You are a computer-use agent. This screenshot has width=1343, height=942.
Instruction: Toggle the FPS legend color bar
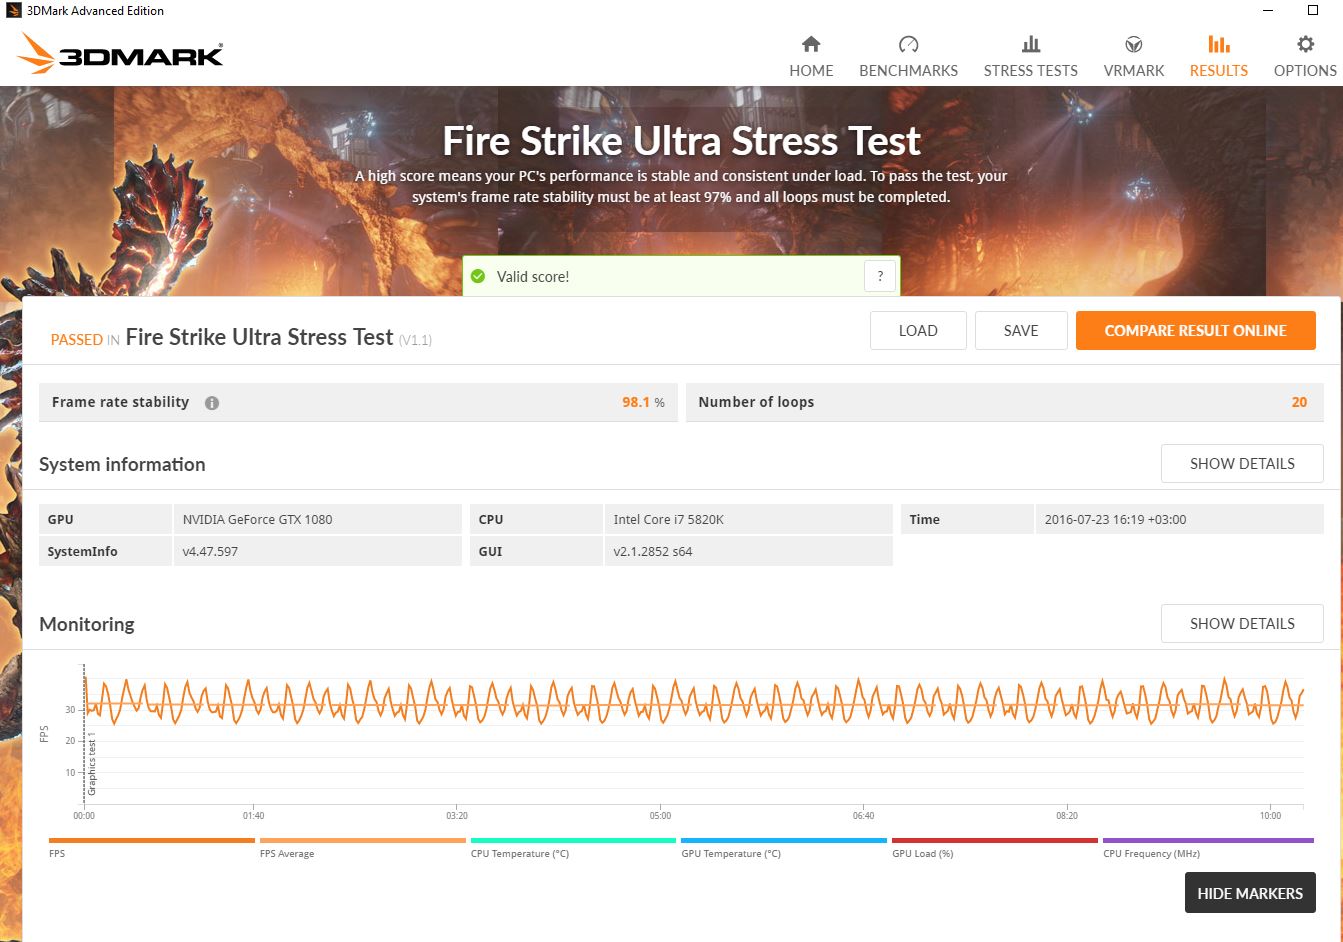151,841
